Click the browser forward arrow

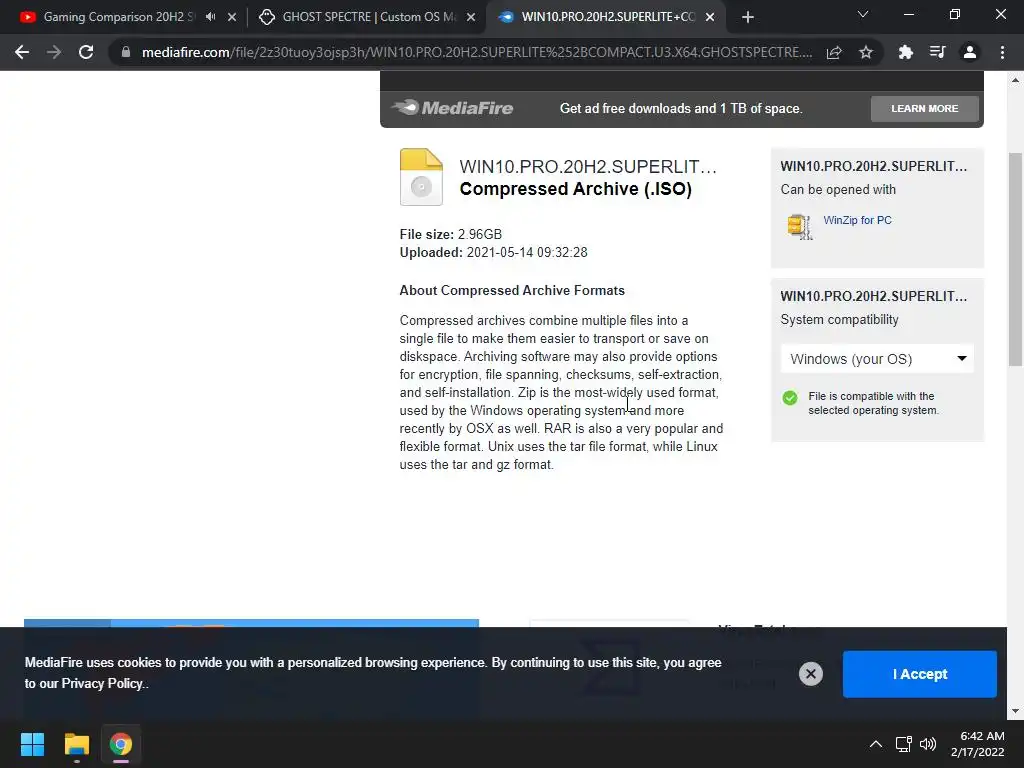pyautogui.click(x=54, y=52)
